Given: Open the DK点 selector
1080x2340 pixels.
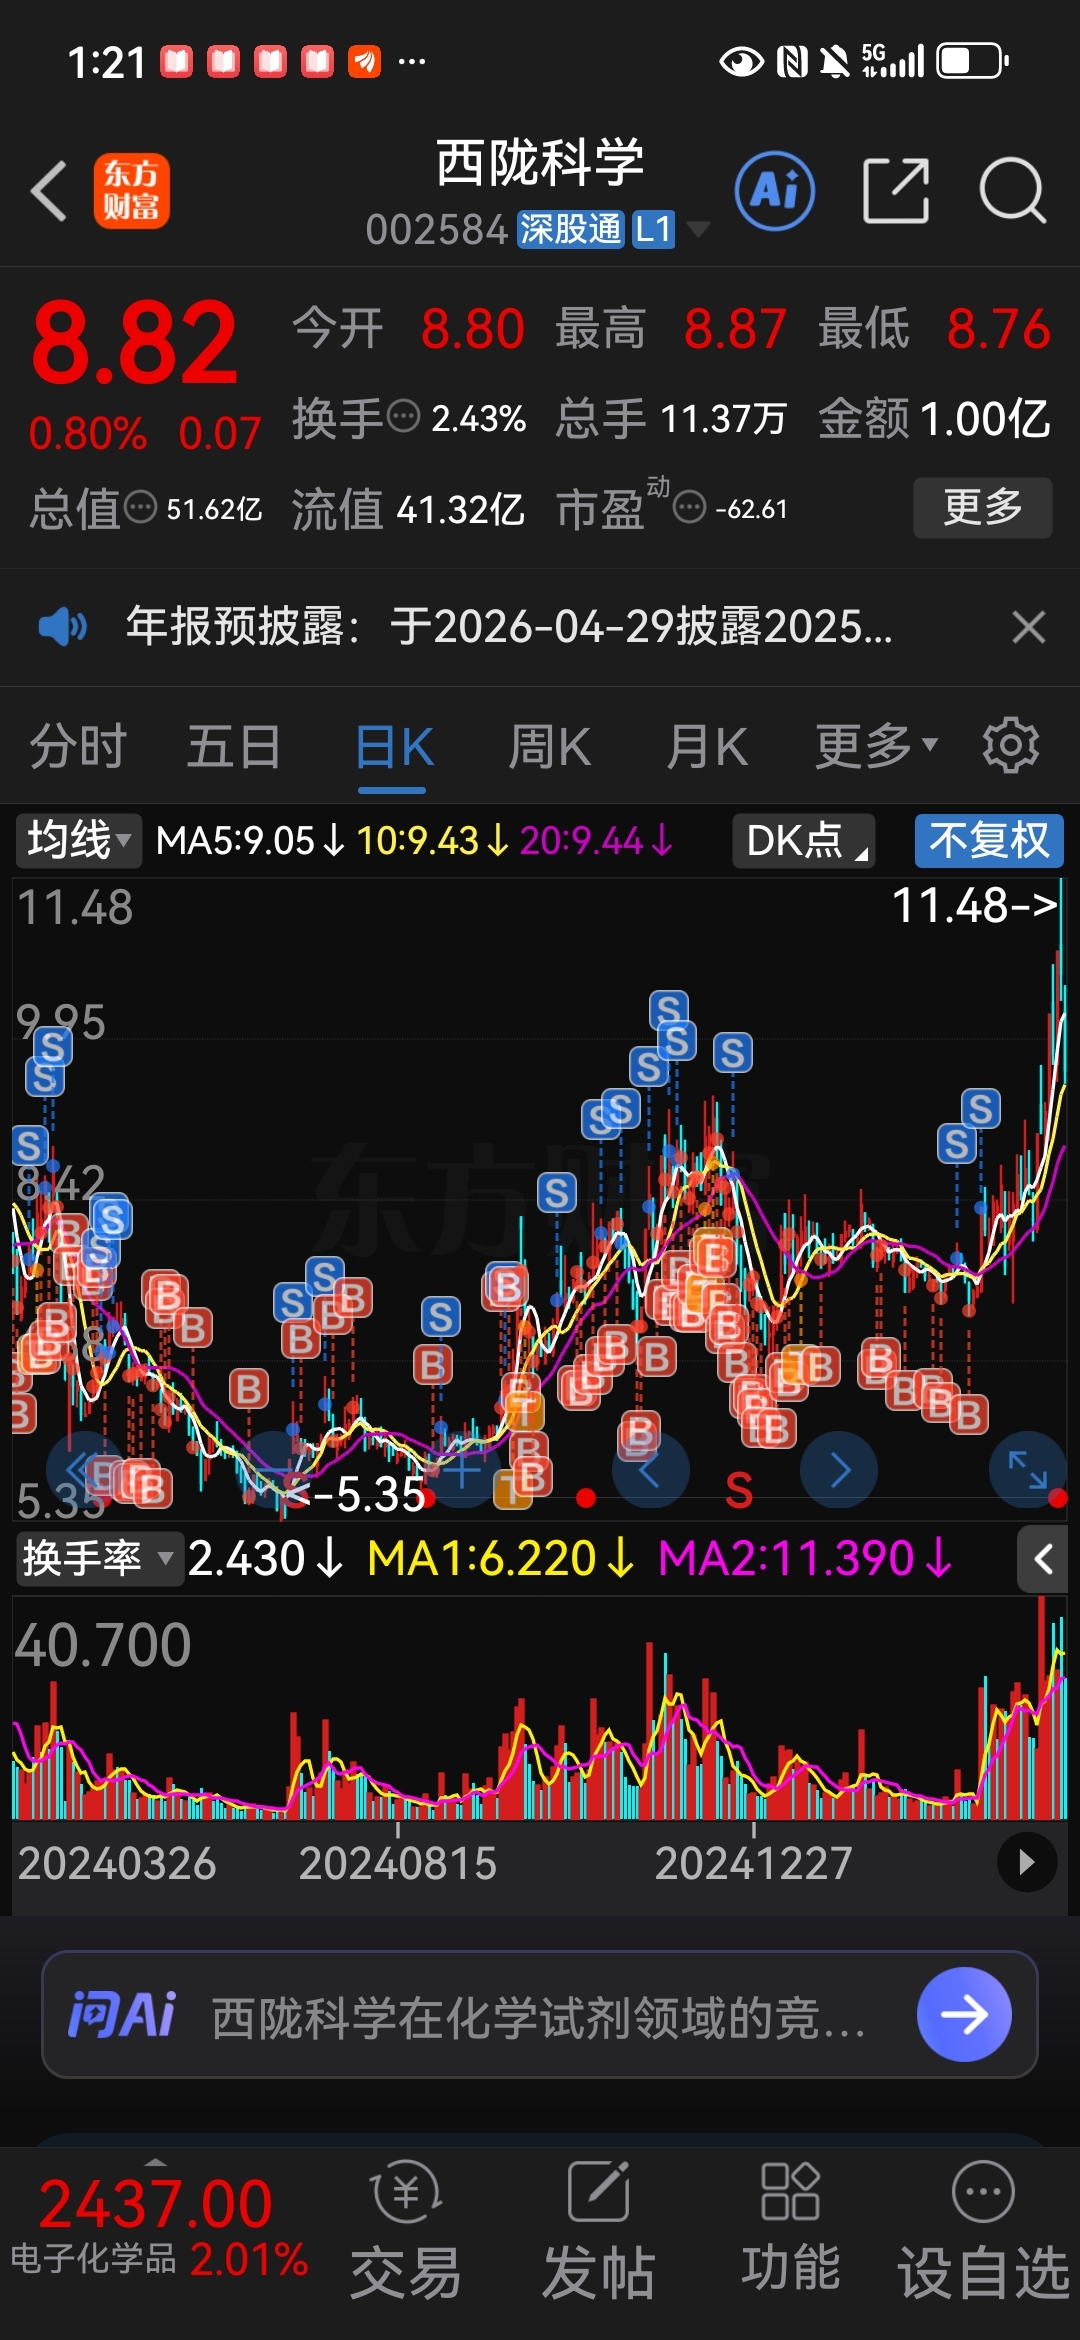Looking at the screenshot, I should (x=804, y=840).
